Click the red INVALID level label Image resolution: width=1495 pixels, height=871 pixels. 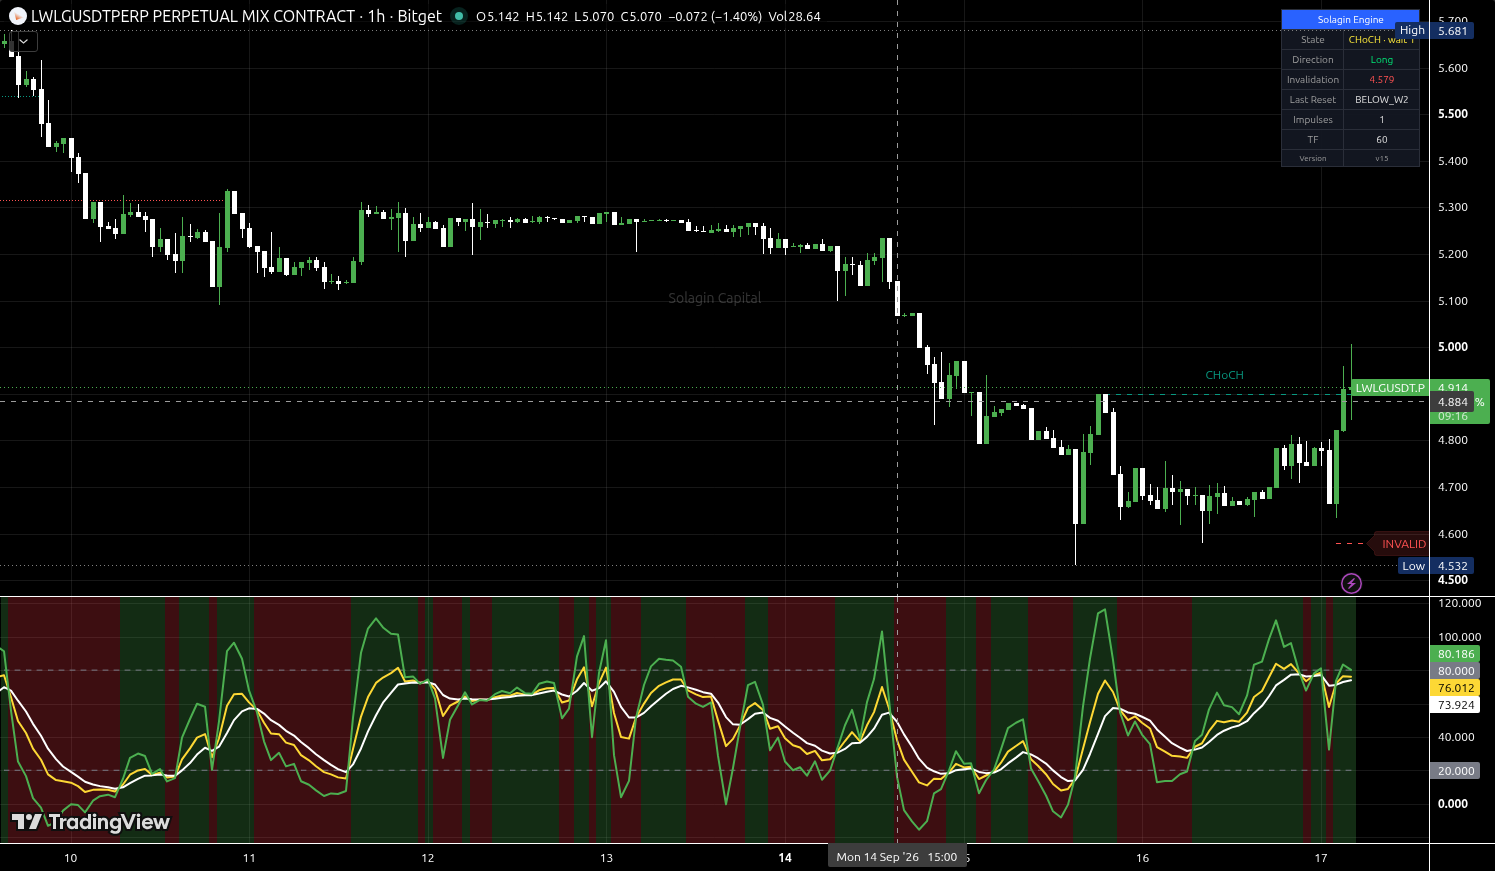[x=1401, y=544]
